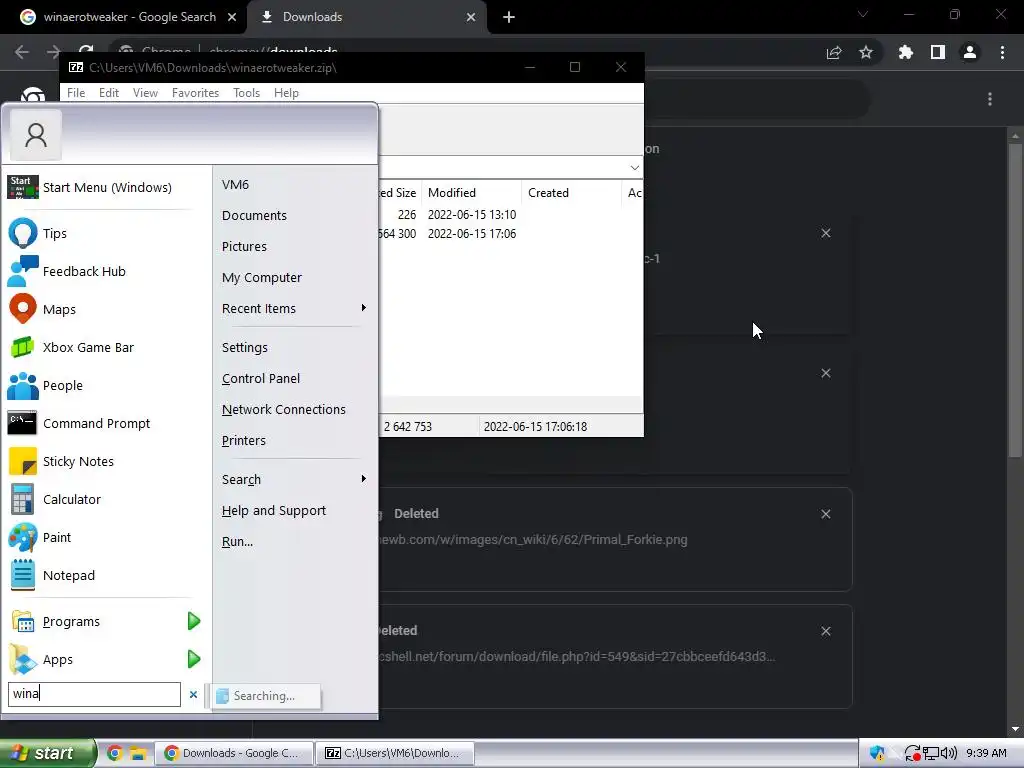
Task: Click the Windows start button
Action: pyautogui.click(x=48, y=753)
